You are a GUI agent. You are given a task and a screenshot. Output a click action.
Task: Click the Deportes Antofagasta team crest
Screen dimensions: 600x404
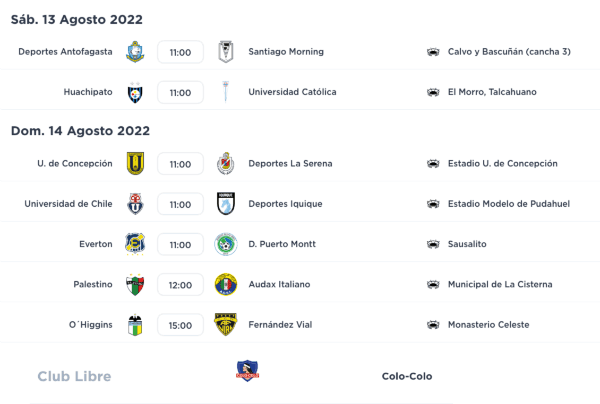(135, 52)
